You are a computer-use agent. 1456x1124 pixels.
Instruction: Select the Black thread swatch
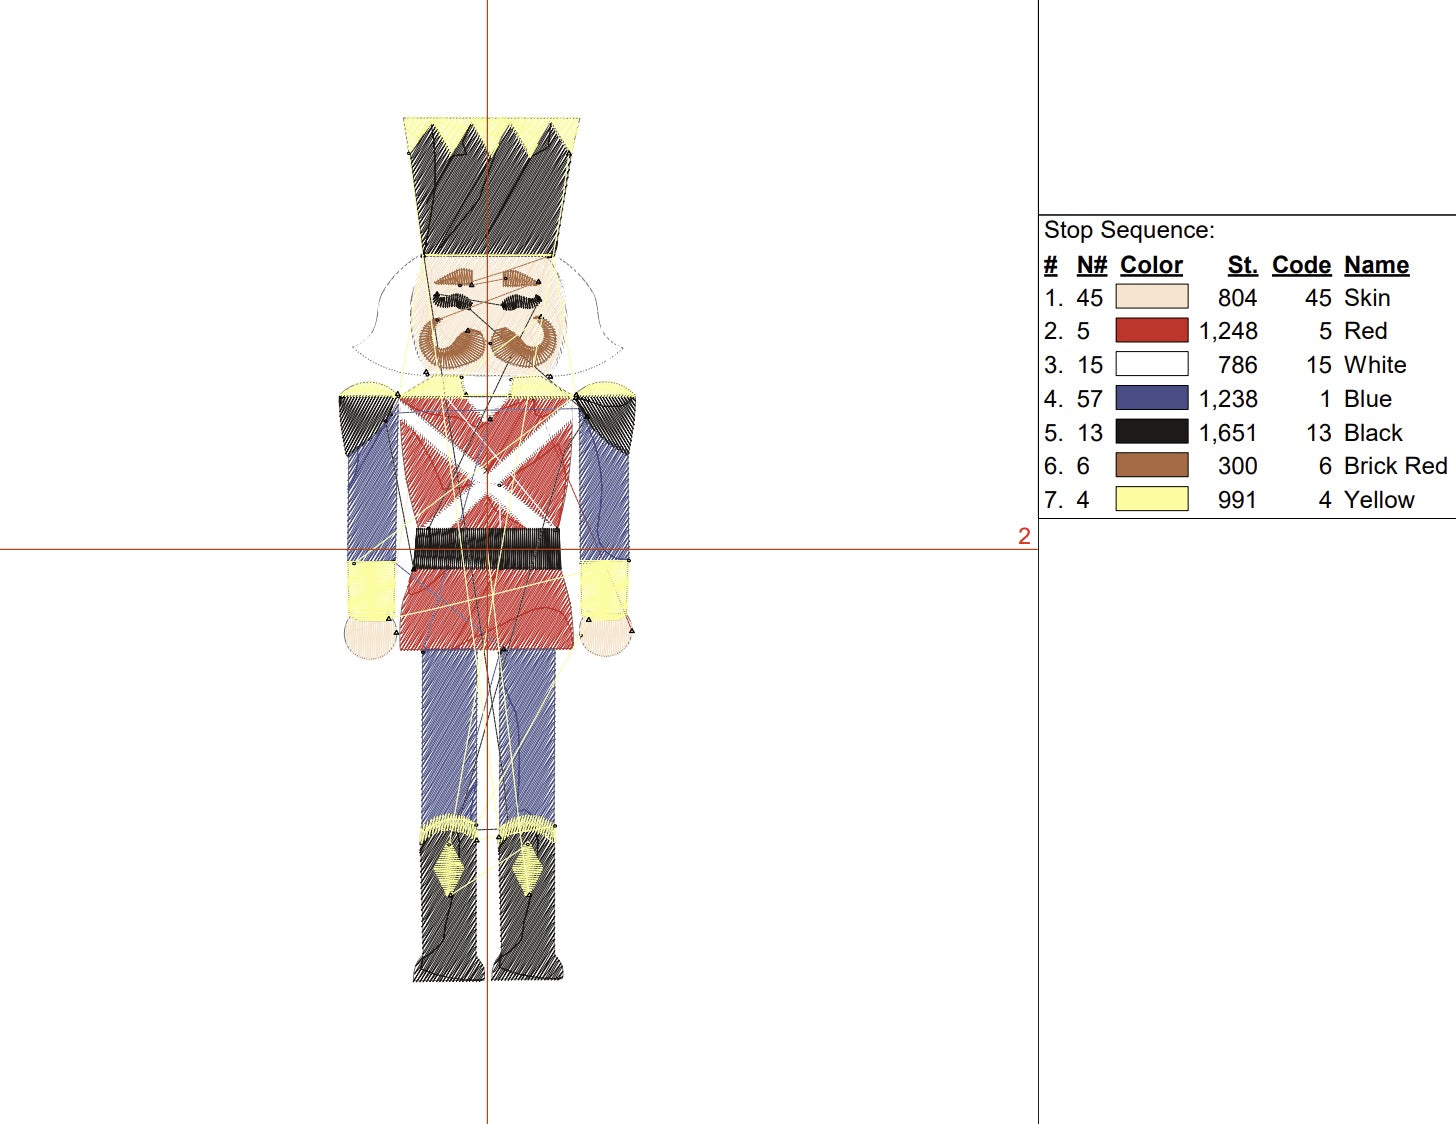pyautogui.click(x=1151, y=432)
